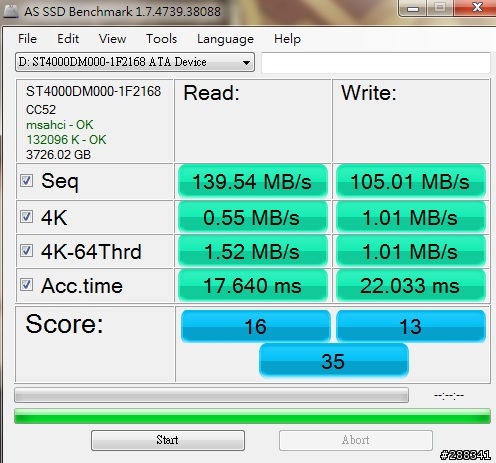Click the green overall progress bar
The width and height of the screenshot is (496, 463).
[252, 416]
